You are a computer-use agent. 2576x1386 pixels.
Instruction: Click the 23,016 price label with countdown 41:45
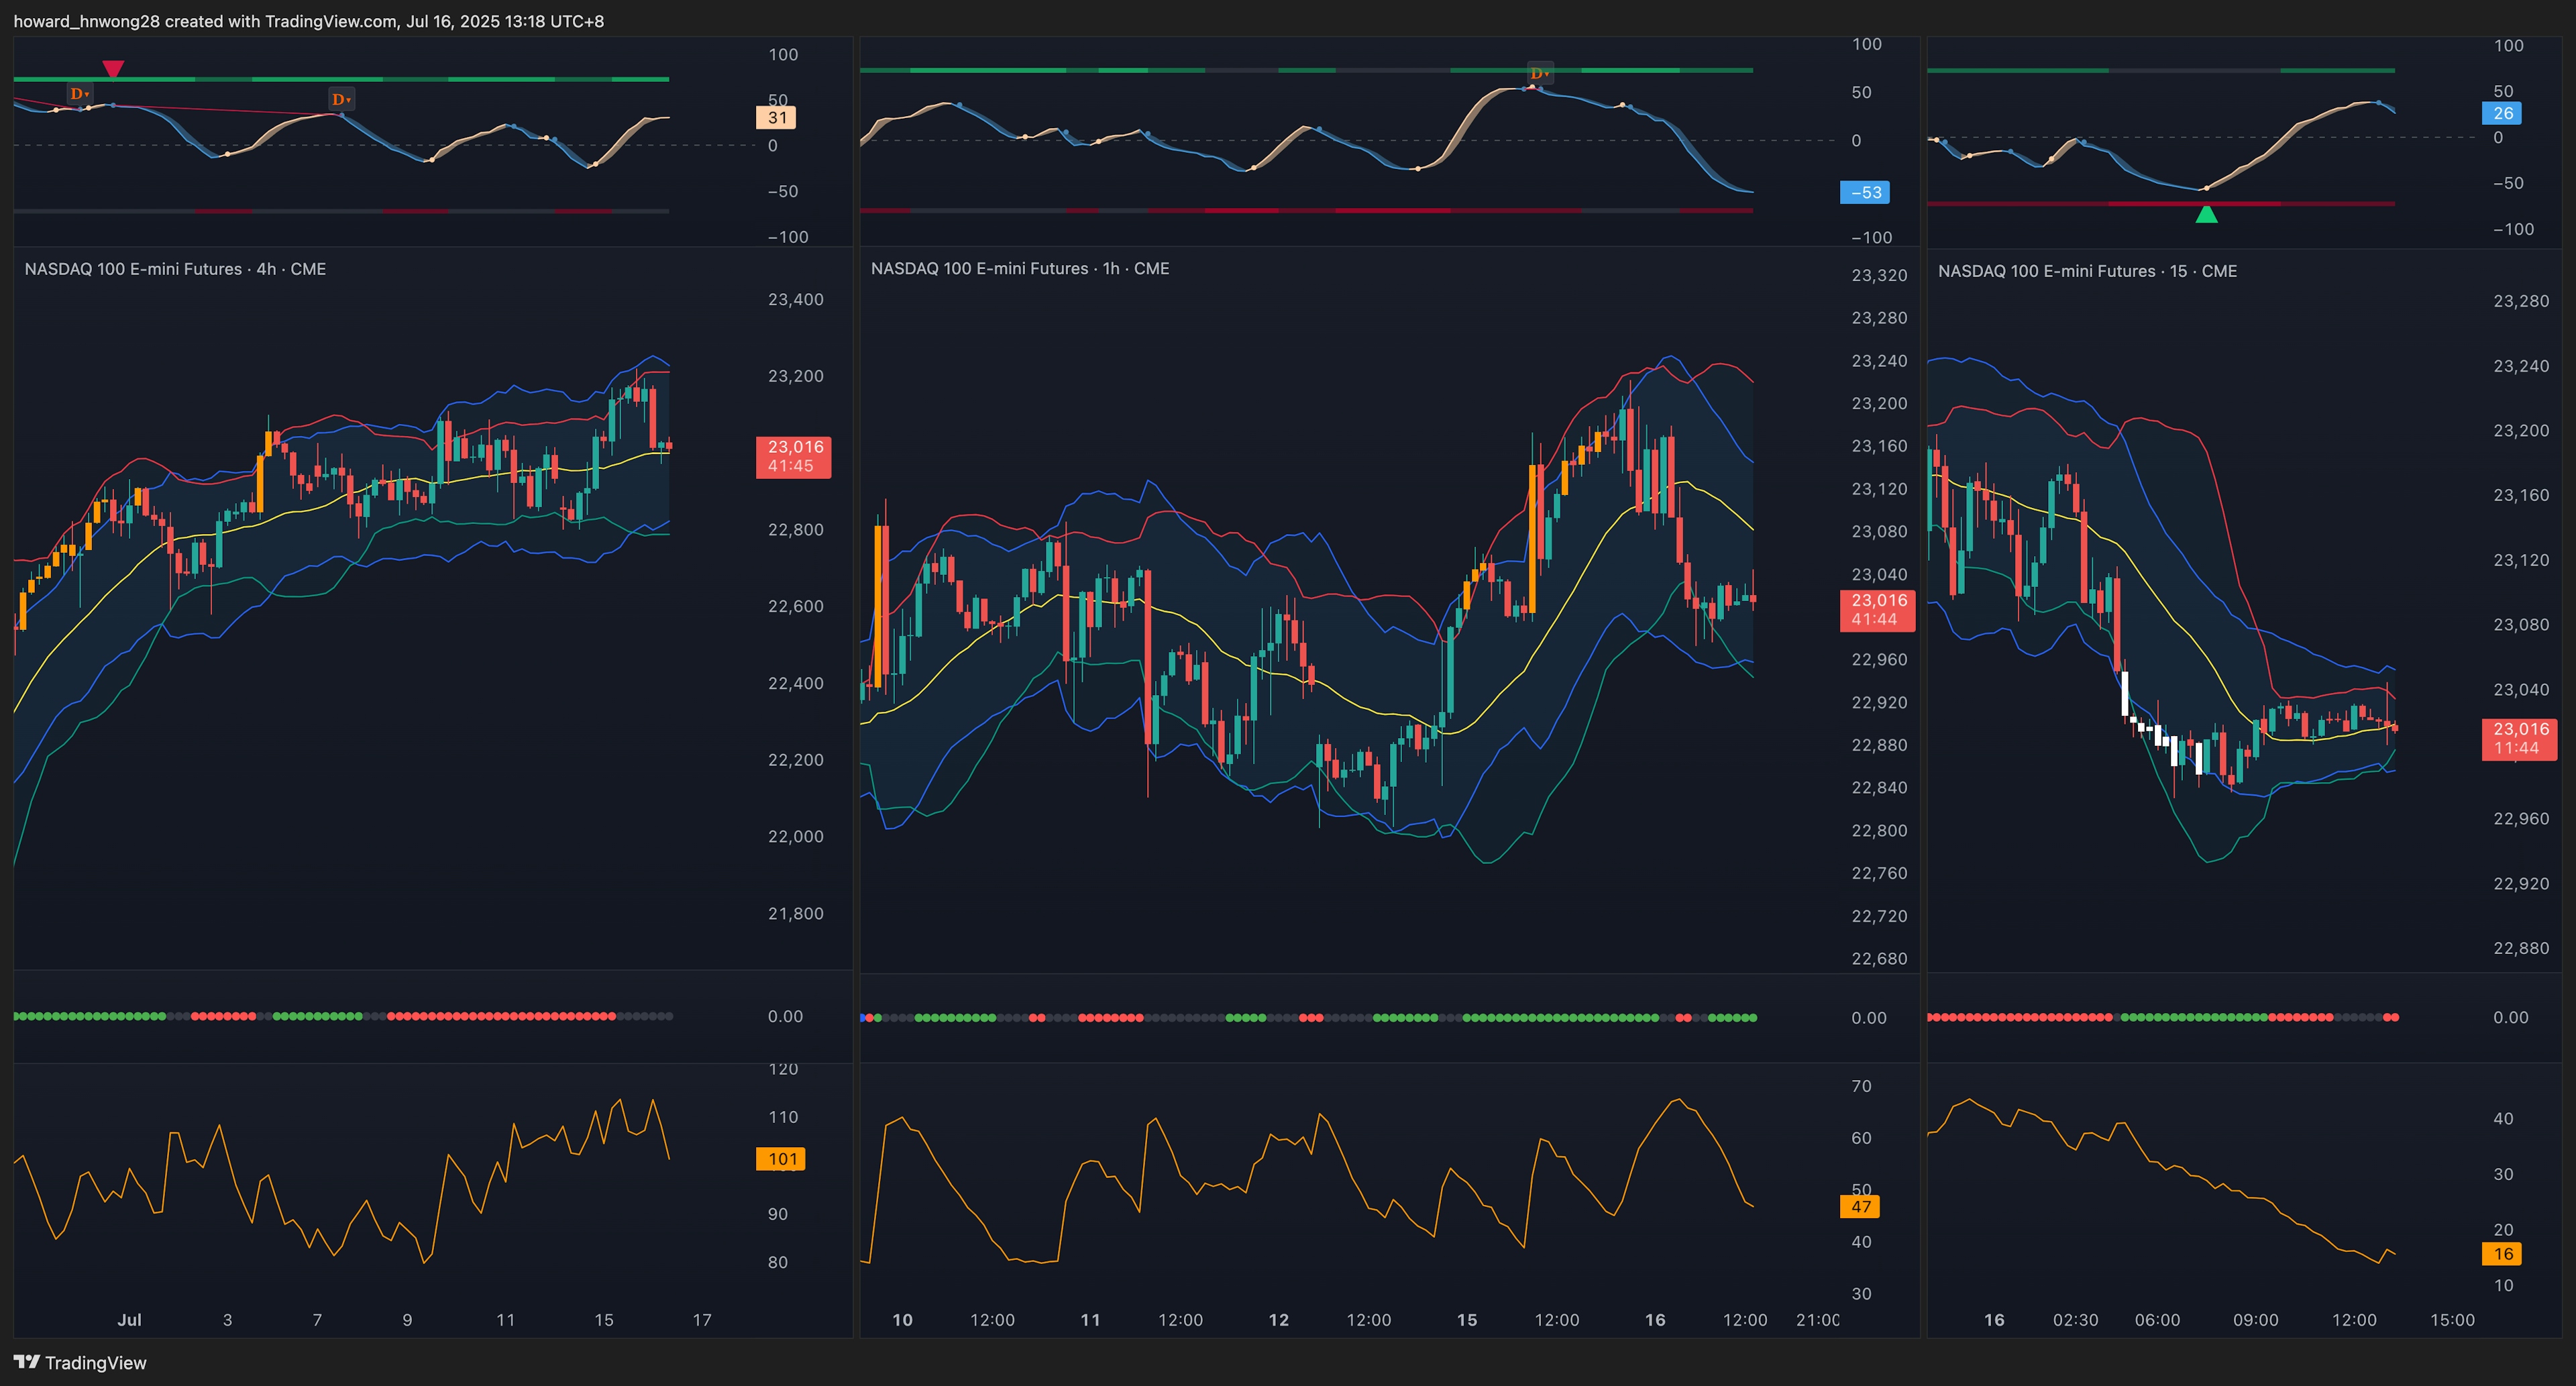[793, 456]
